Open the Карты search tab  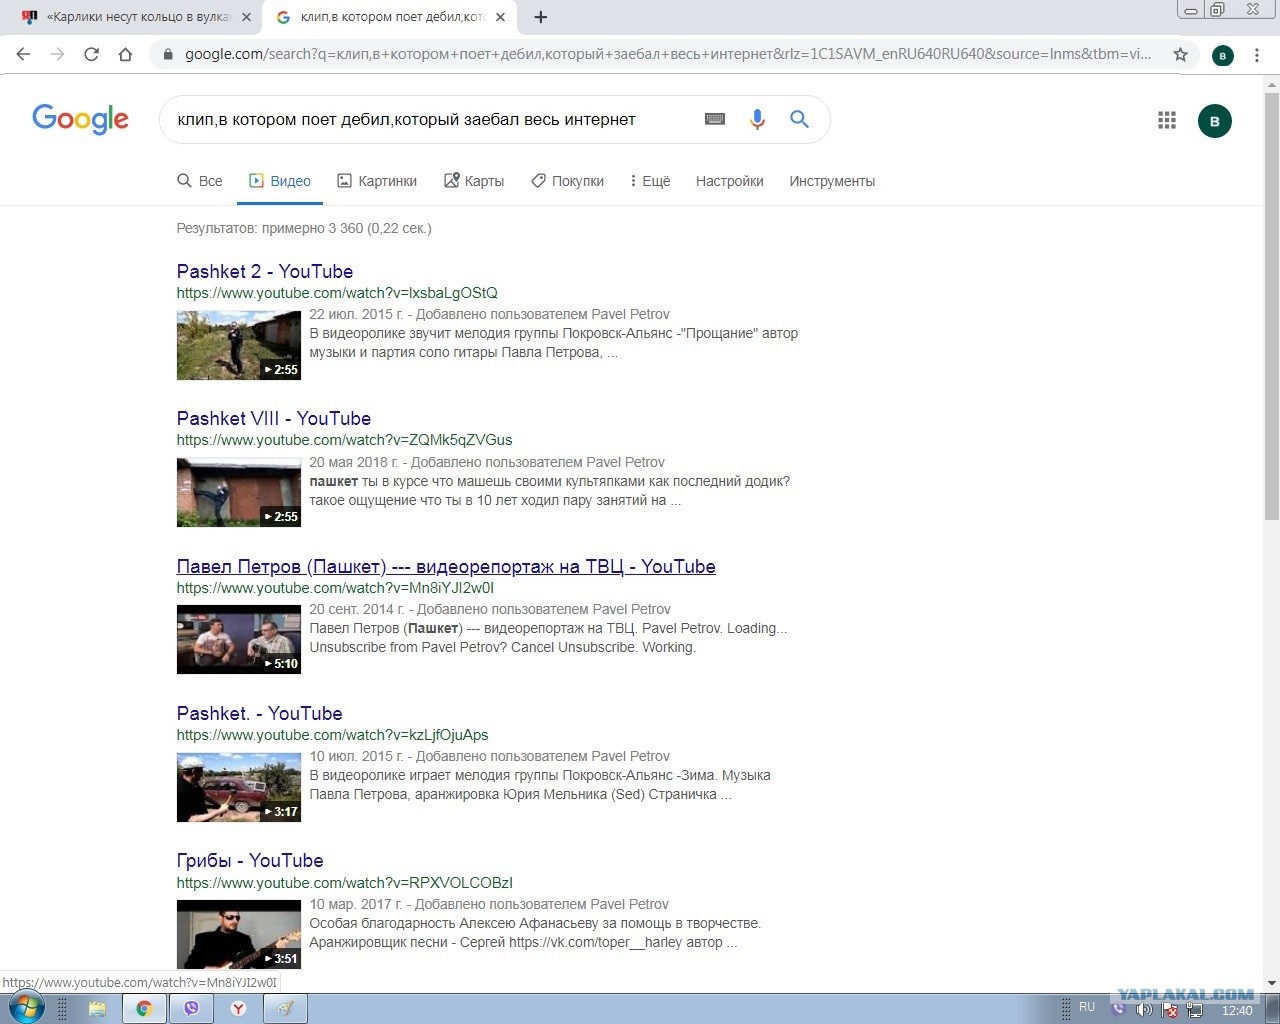click(474, 181)
